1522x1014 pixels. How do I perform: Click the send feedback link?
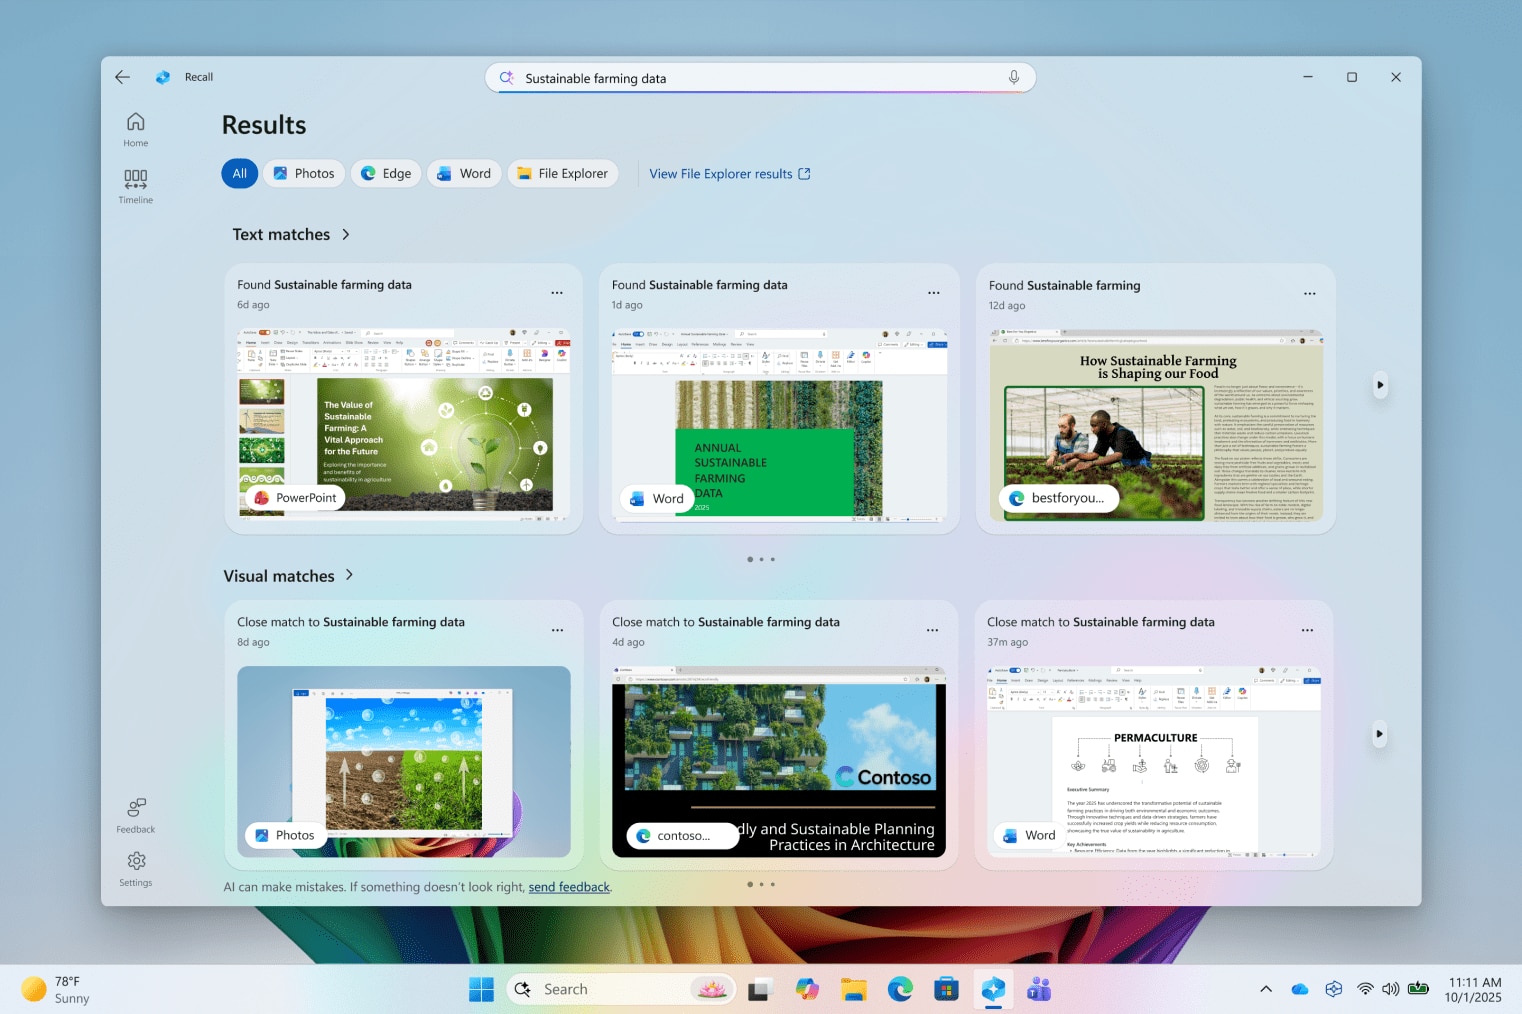(568, 887)
